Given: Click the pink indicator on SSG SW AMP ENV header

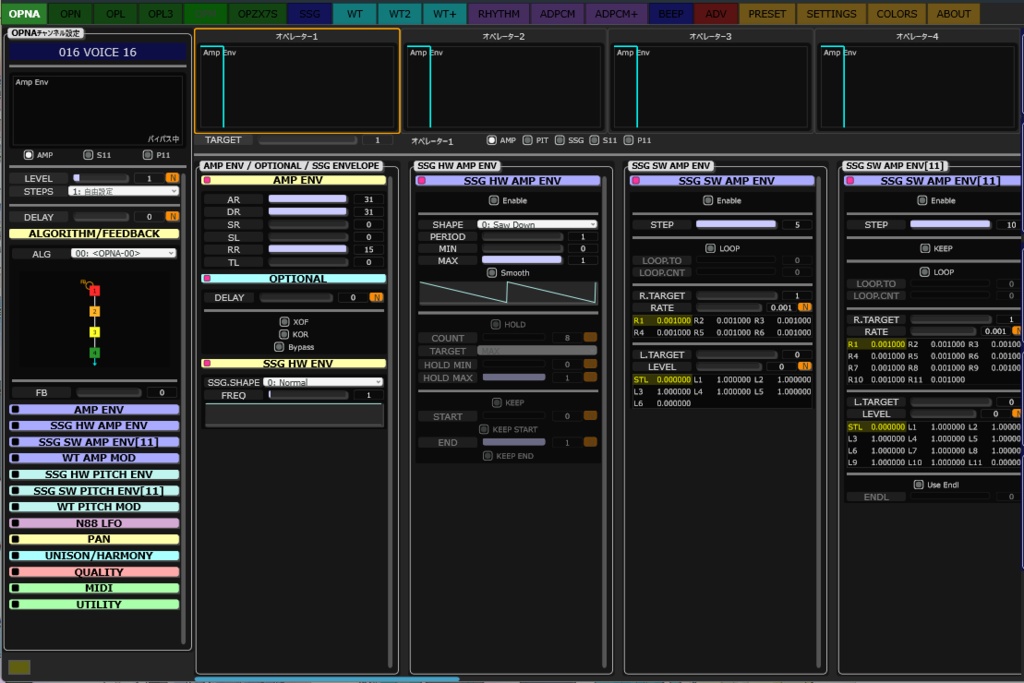Looking at the screenshot, I should point(635,181).
